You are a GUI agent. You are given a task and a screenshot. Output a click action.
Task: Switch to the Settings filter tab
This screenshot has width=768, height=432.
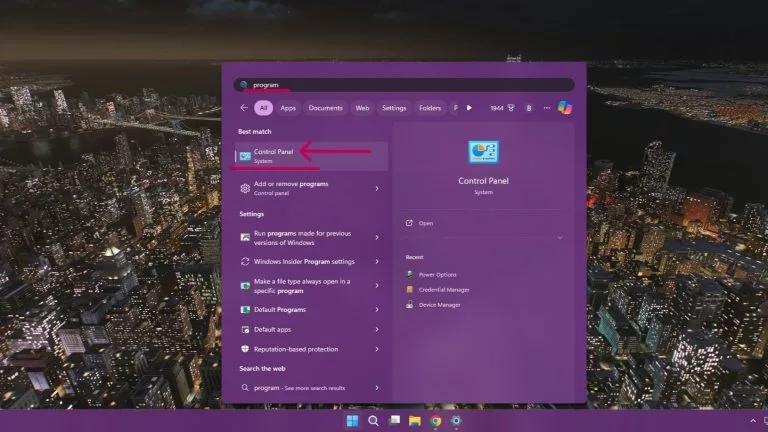[x=394, y=108]
